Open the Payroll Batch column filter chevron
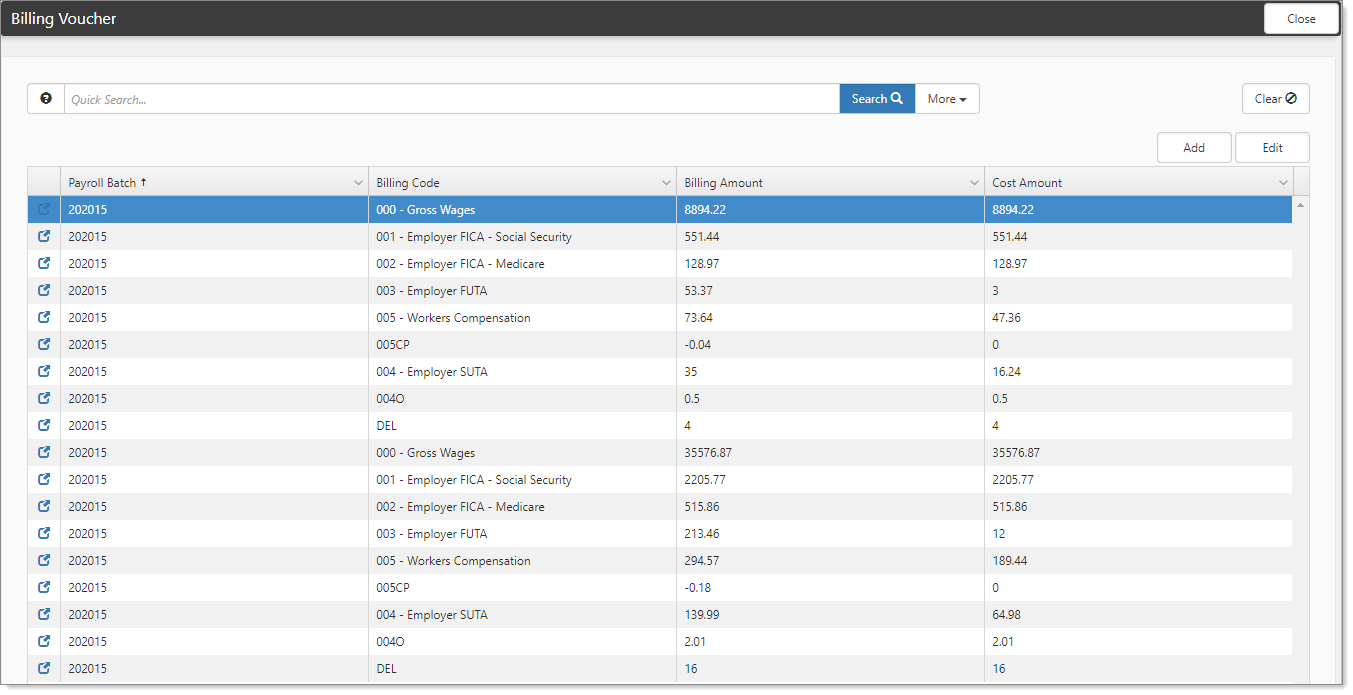The image size is (1353, 695). point(359,183)
